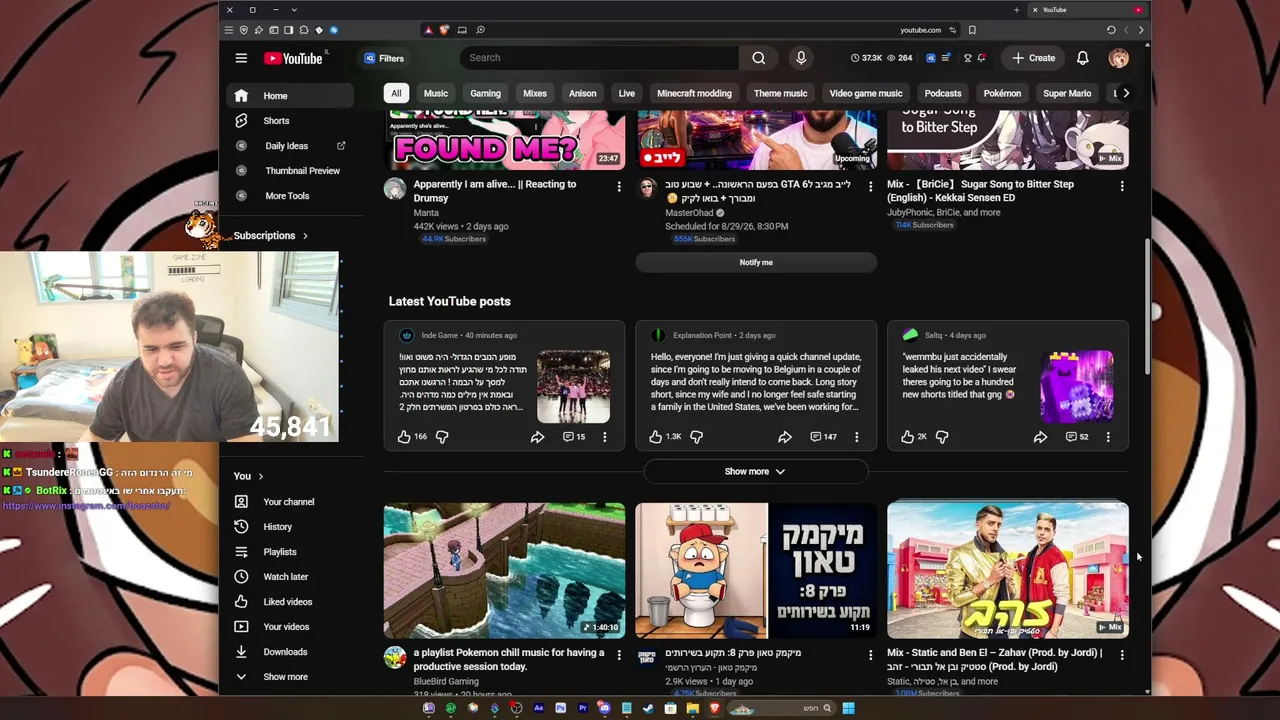This screenshot has width=1280, height=720.
Task: Go to Home in the sidebar
Action: click(x=290, y=96)
